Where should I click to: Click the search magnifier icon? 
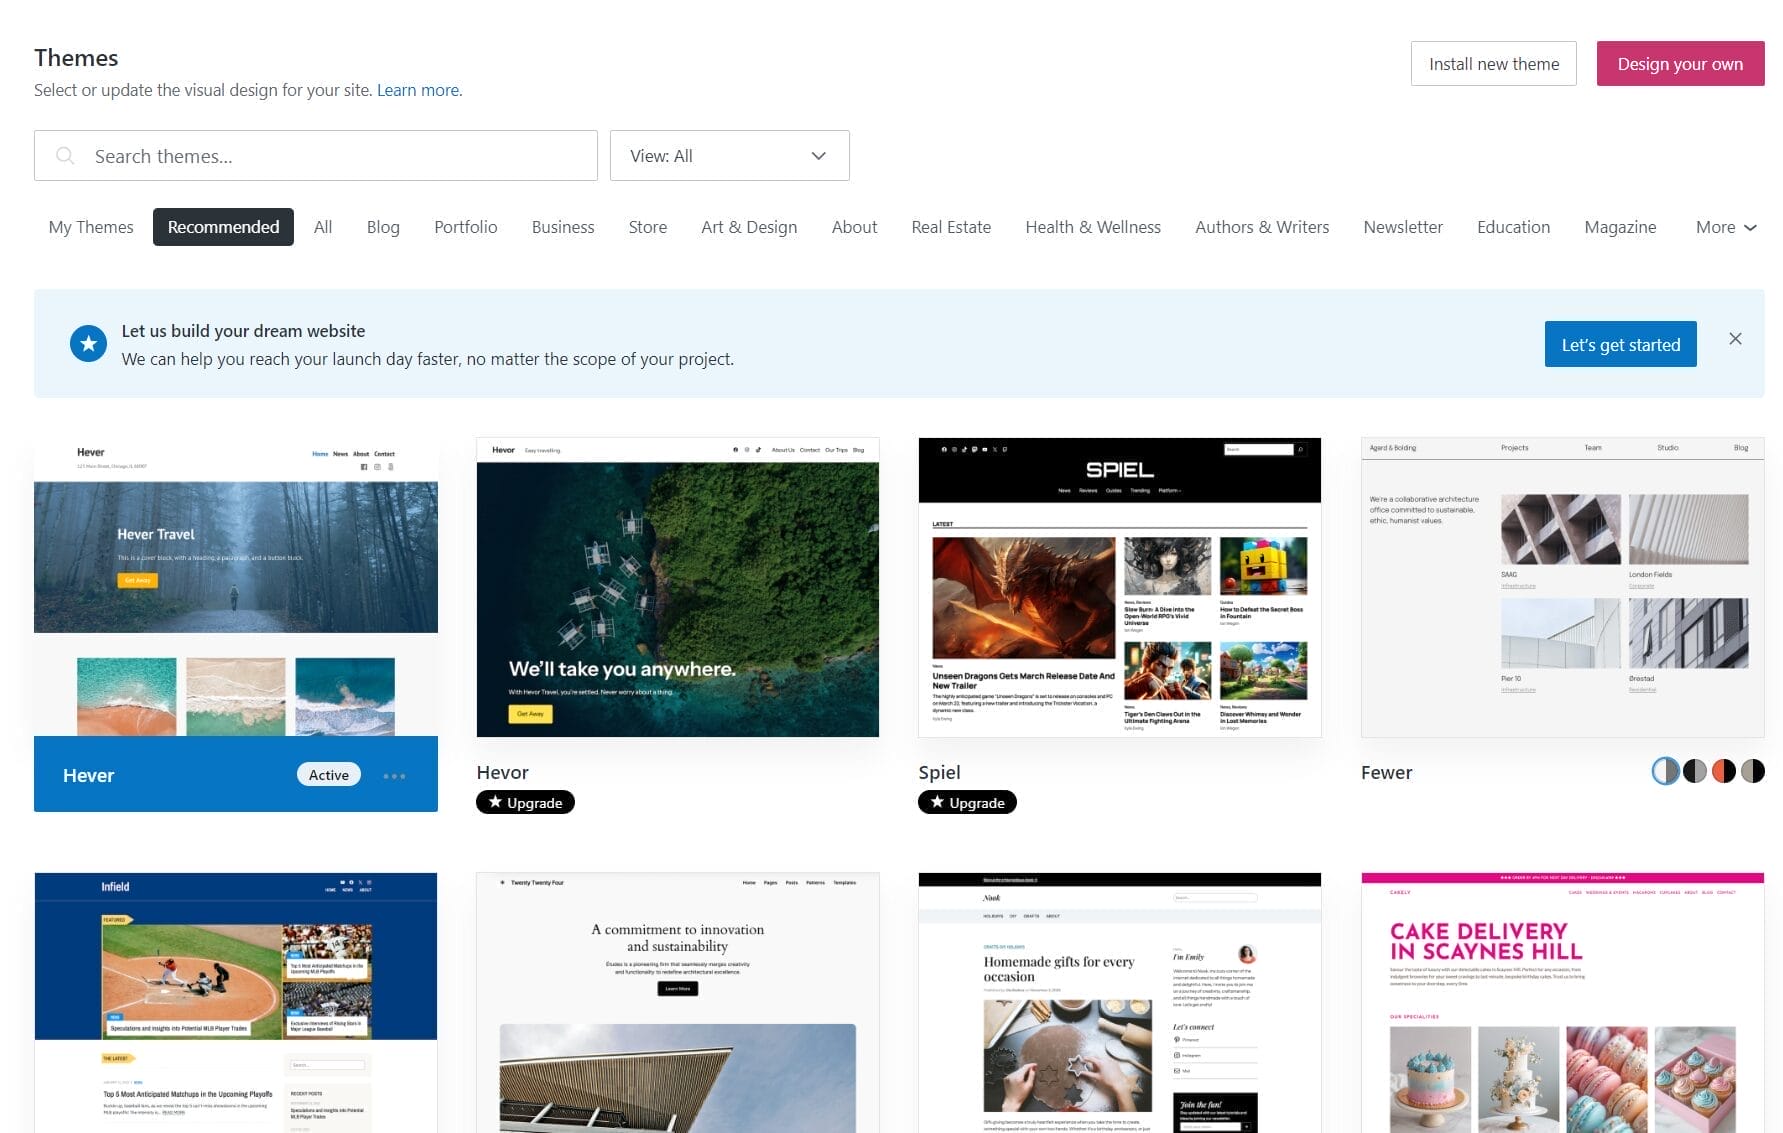(x=65, y=156)
